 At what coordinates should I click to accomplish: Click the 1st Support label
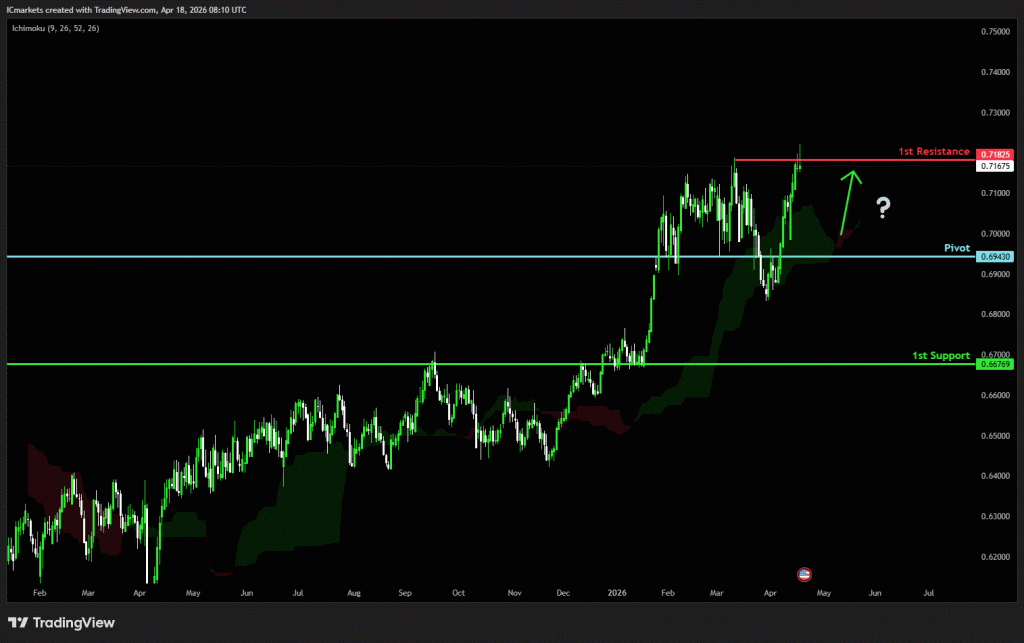click(x=940, y=355)
